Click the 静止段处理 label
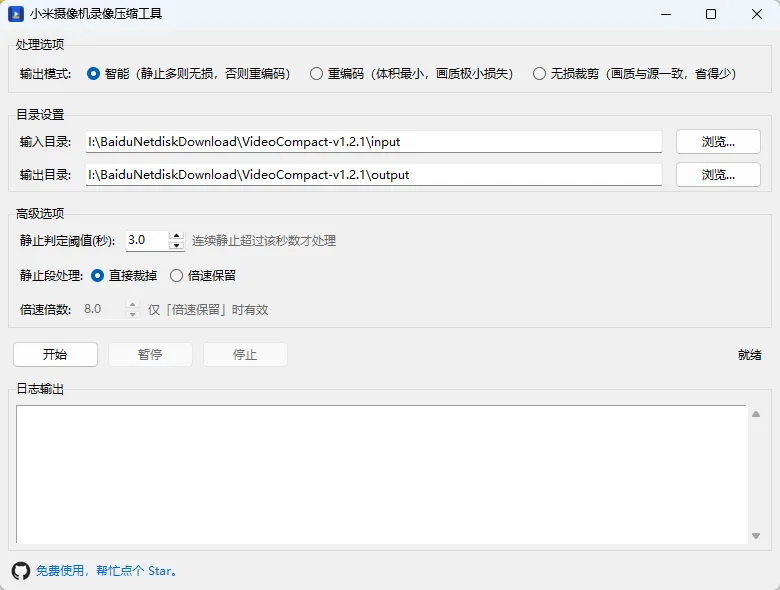Viewport: 780px width, 590px height. (x=51, y=276)
